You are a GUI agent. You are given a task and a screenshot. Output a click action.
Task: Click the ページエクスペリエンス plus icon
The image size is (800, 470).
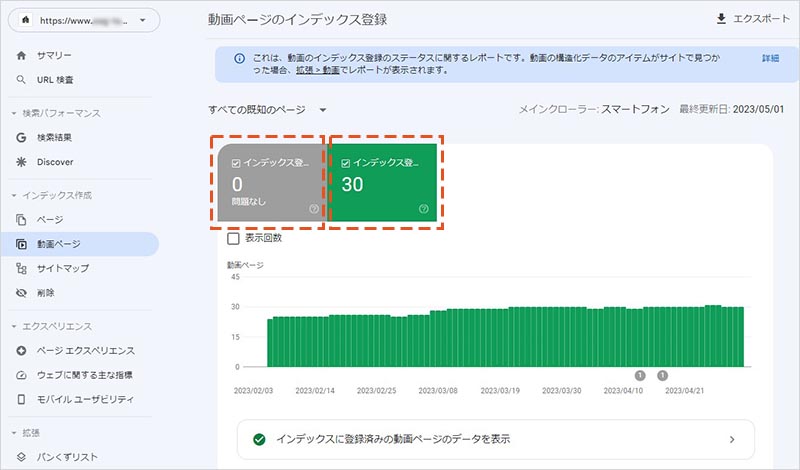[x=22, y=351]
